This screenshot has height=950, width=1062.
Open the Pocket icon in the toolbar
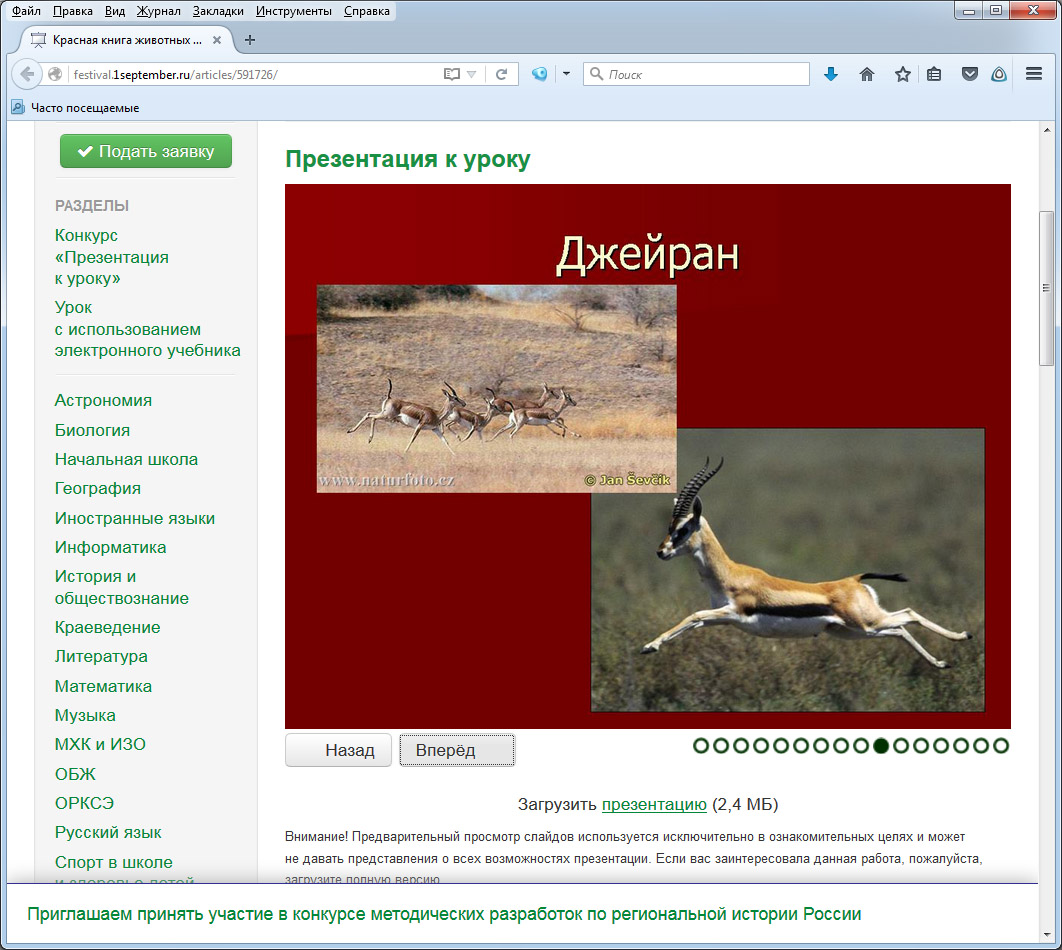tap(969, 74)
